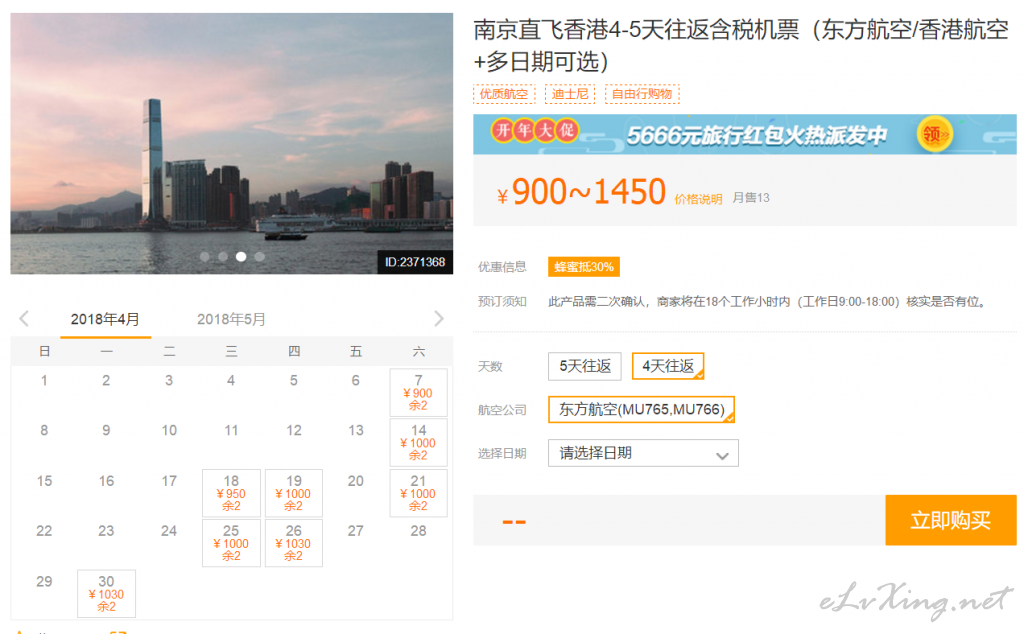The height and width of the screenshot is (634, 1024).
Task: Select the fourth image carousel dot
Action: pyautogui.click(x=259, y=257)
